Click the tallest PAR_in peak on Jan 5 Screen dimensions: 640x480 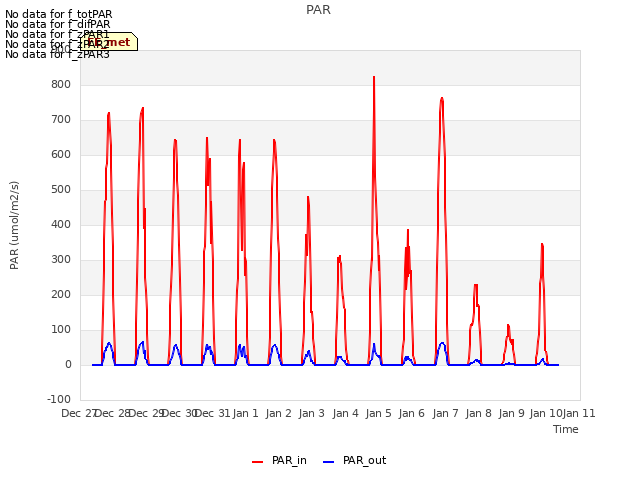pos(374,78)
